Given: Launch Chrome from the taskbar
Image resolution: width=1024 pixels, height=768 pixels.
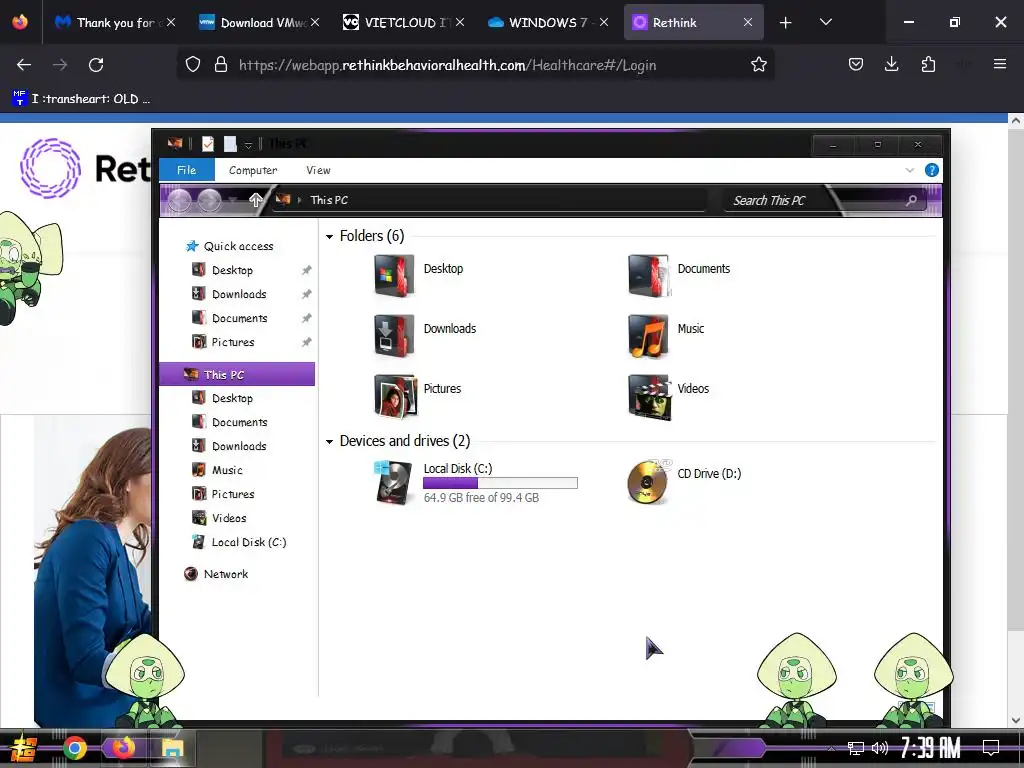Looking at the screenshot, I should coord(74,748).
